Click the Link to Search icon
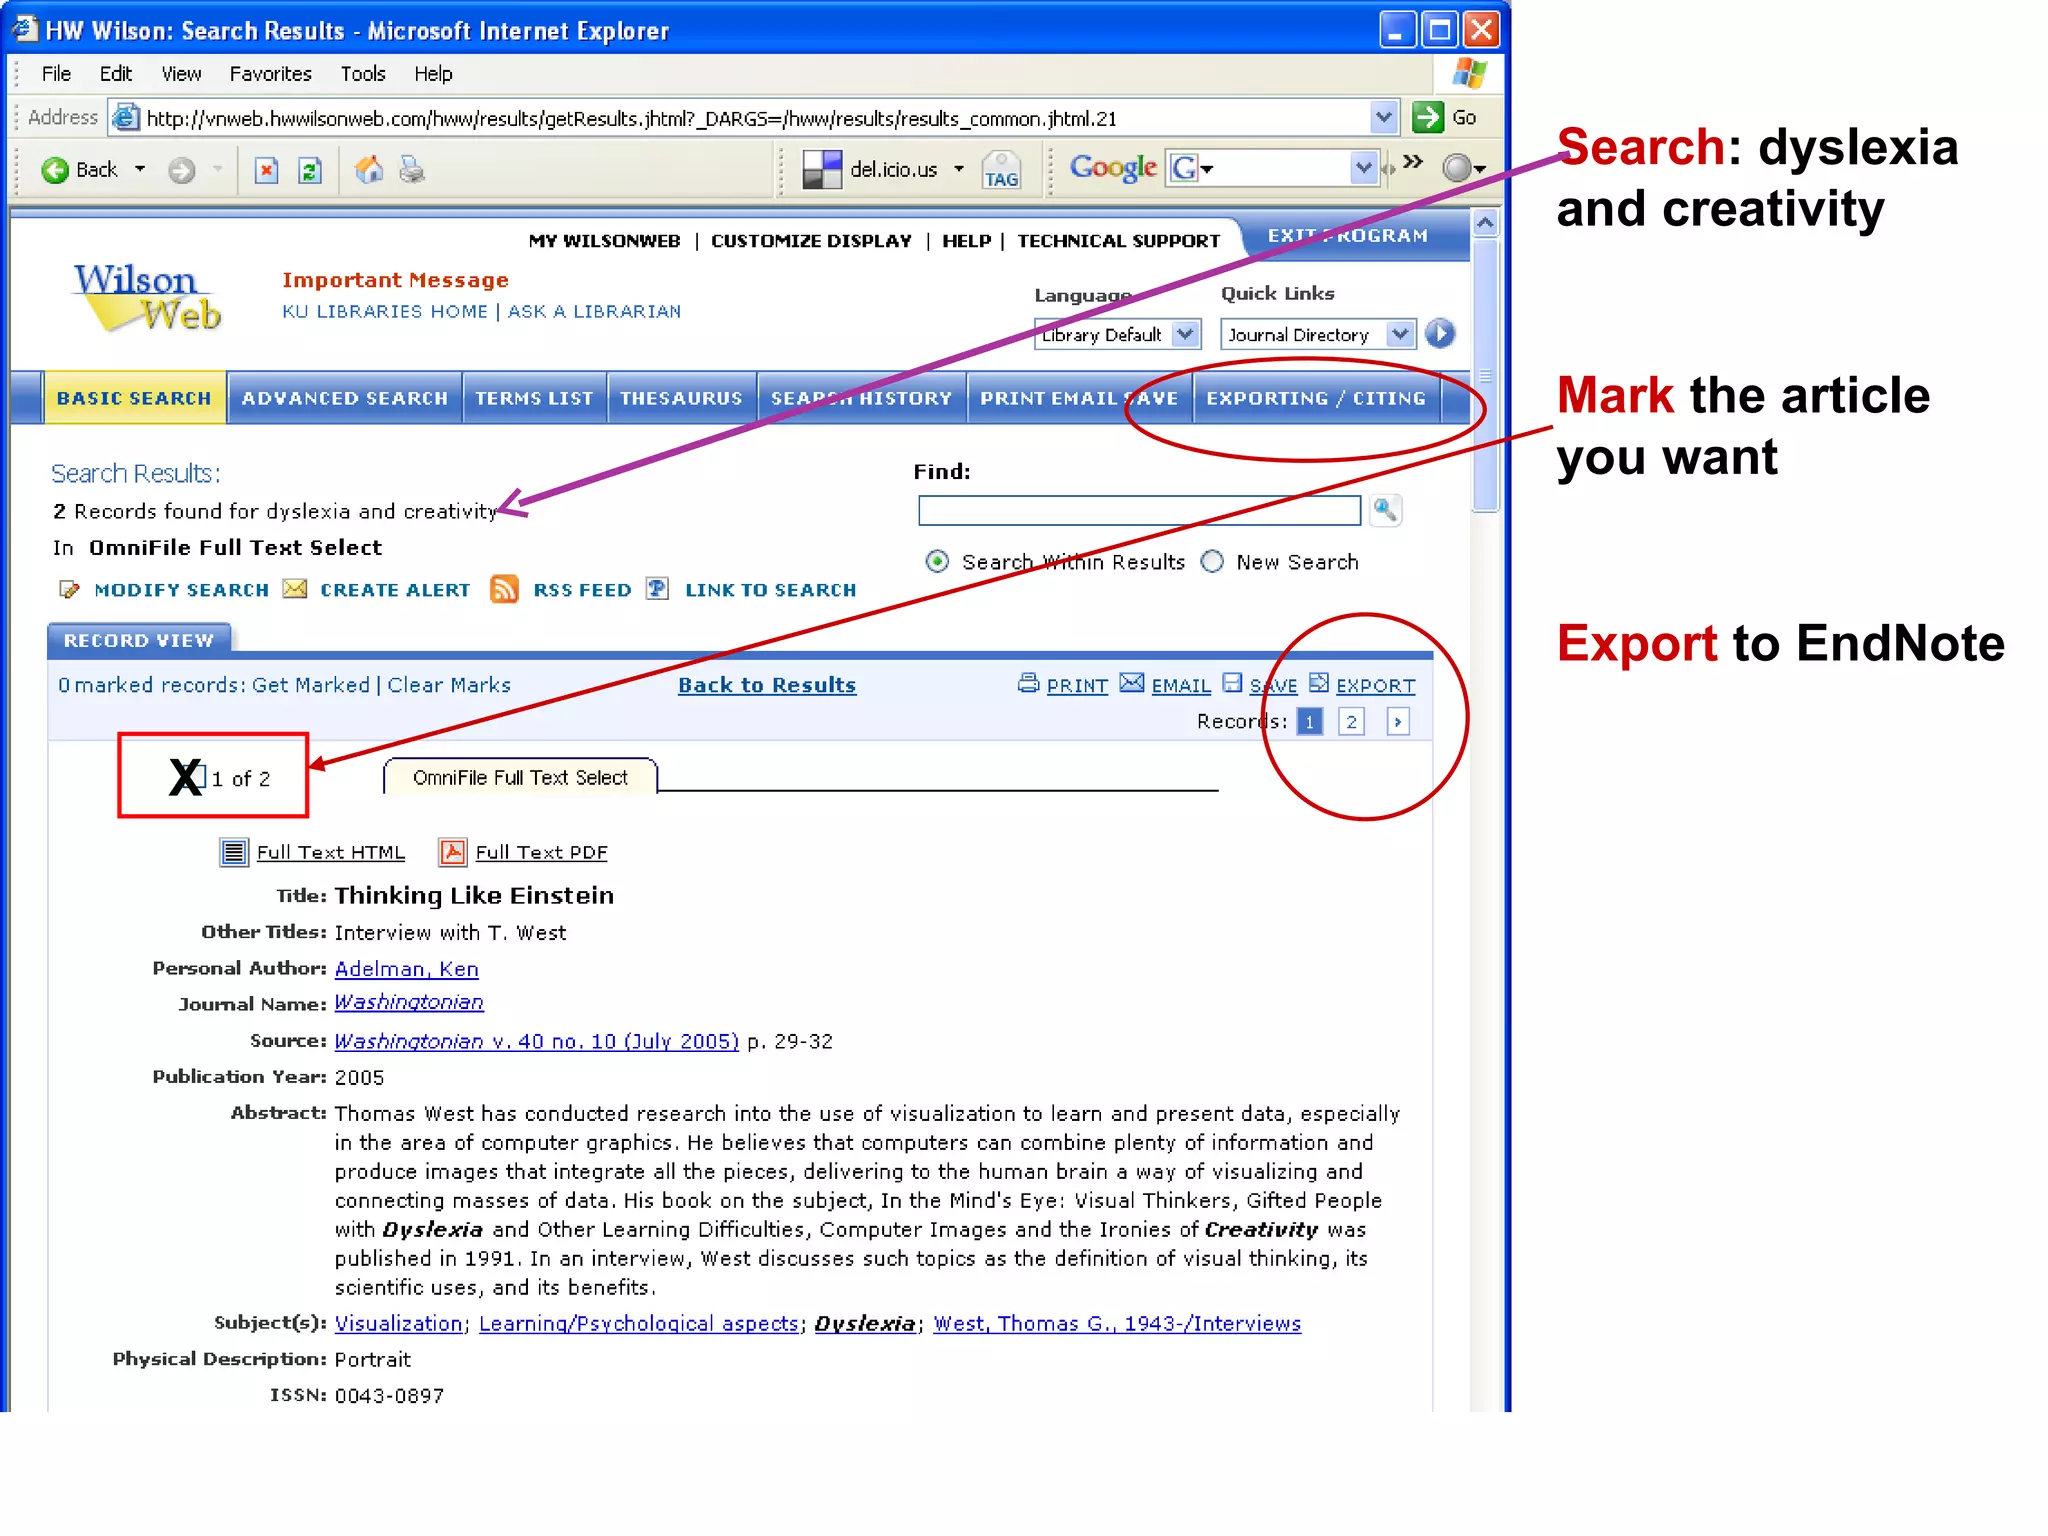2048x1536 pixels. point(657,588)
